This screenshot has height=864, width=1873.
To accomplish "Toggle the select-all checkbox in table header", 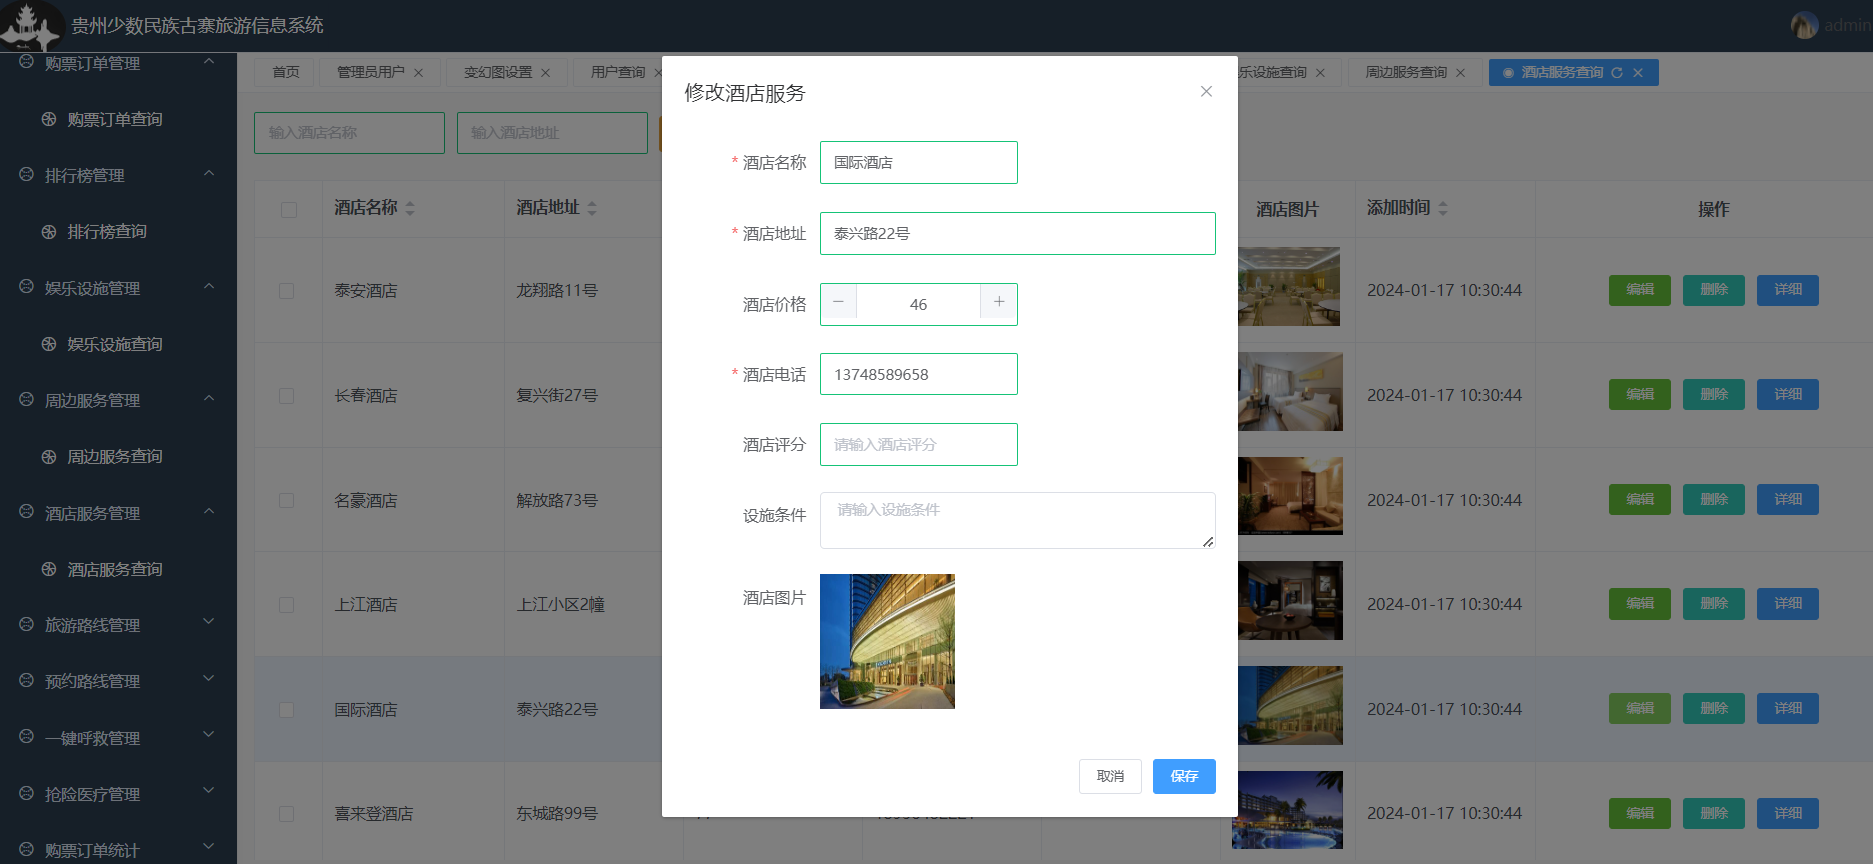I will point(289,209).
